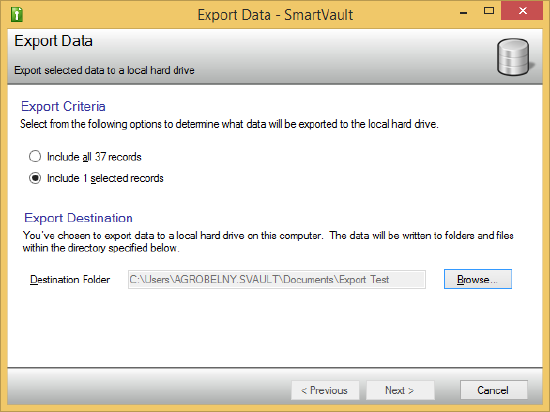
Task: Click the large 'Export Data' header title
Action: click(53, 41)
